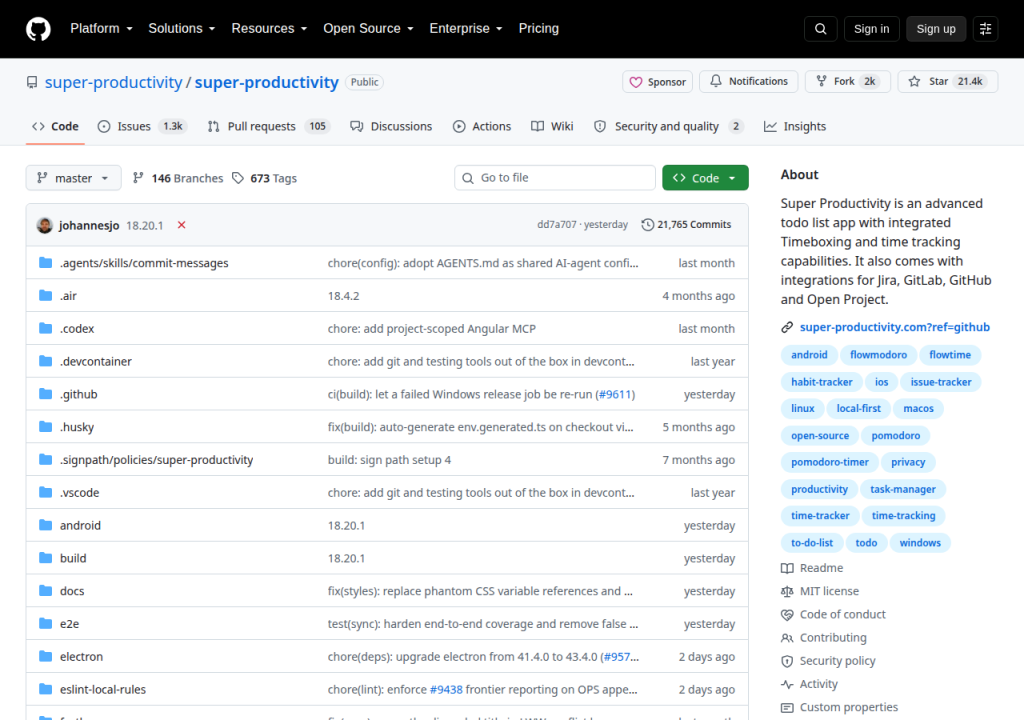
Task: Switch to the Issues tab
Action: 142,126
